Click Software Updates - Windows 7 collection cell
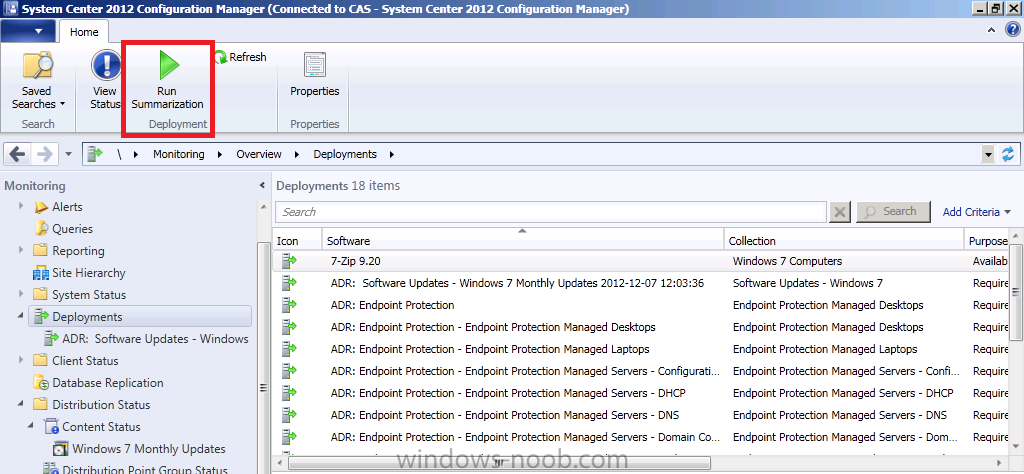This screenshot has width=1024, height=474. [x=807, y=283]
